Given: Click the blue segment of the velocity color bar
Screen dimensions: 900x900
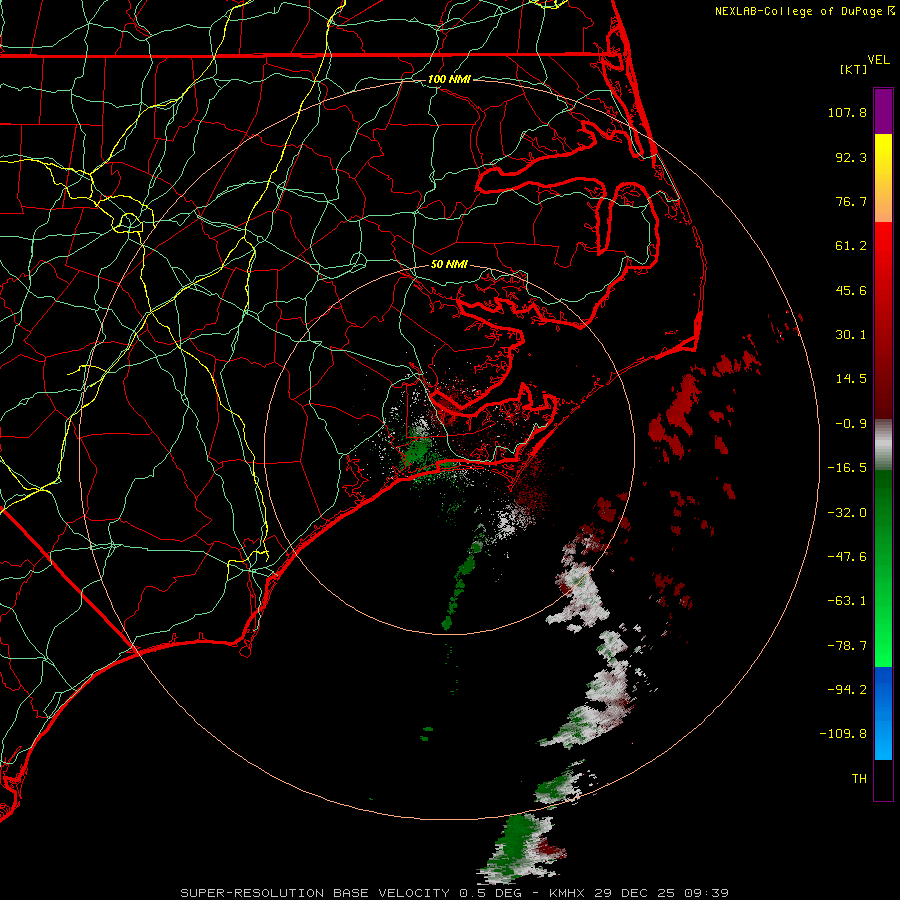Looking at the screenshot, I should click(x=883, y=713).
